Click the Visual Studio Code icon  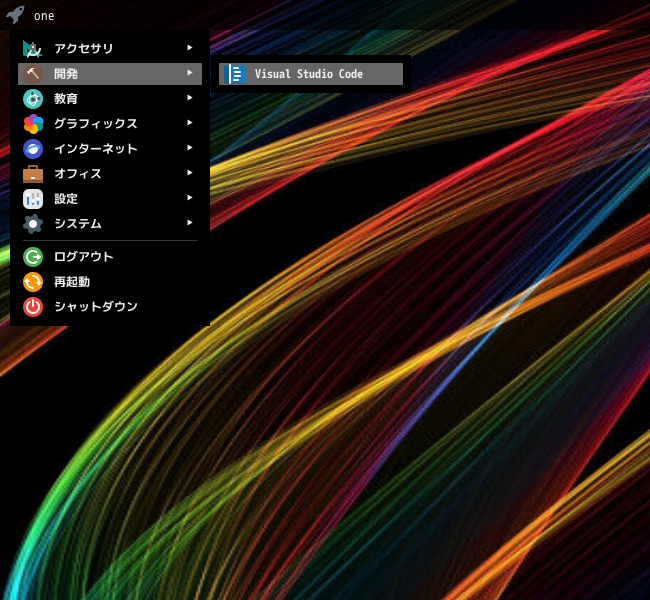[x=234, y=74]
